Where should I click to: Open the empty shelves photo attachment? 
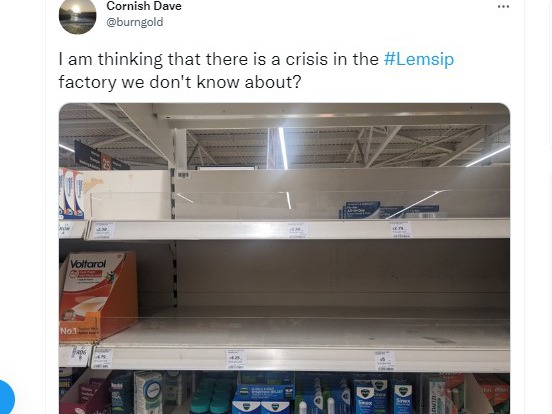click(x=284, y=258)
